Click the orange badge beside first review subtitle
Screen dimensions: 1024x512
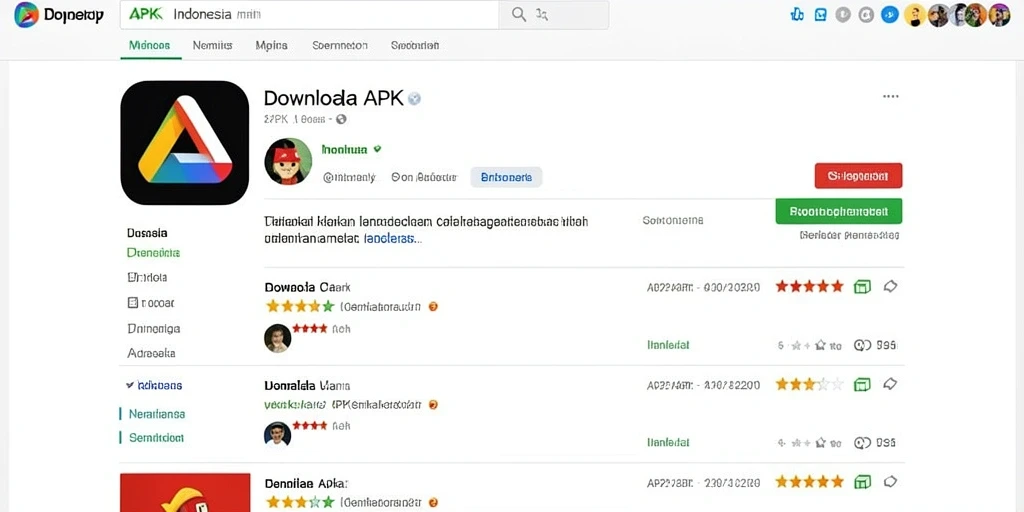(432, 306)
